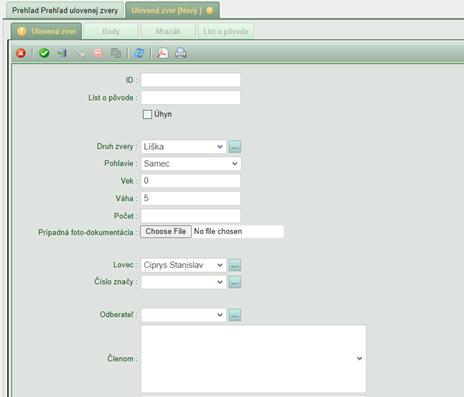Screen dimensions: 464x397
Task: Click the green checkmark save icon
Action: (44, 53)
